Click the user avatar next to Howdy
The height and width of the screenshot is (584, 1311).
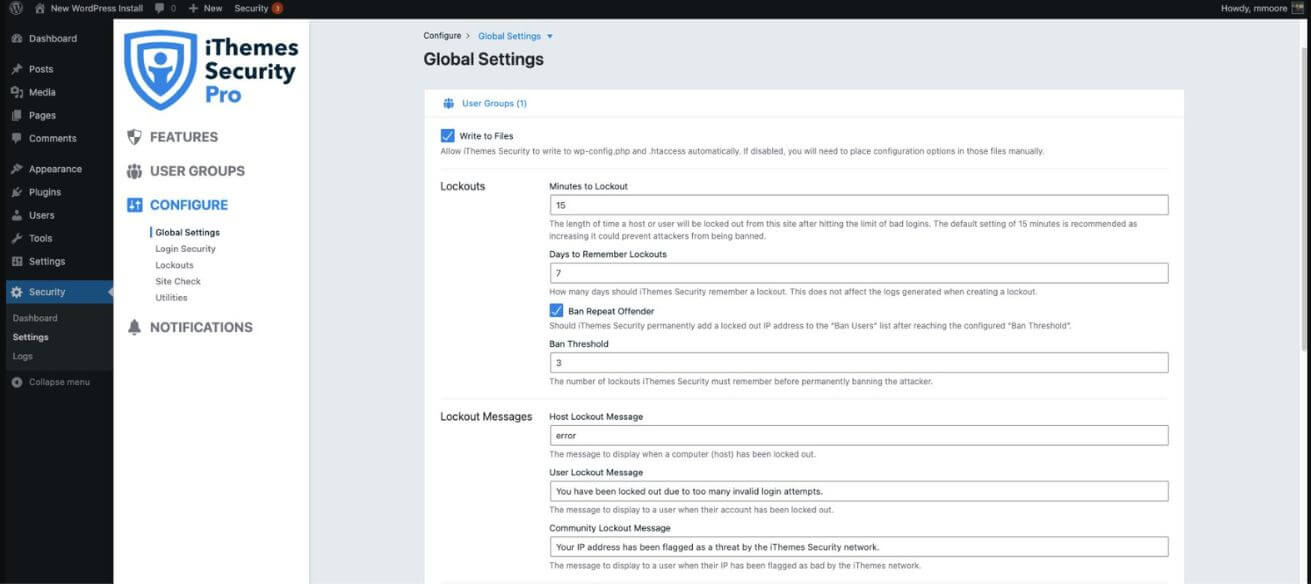[1297, 8]
